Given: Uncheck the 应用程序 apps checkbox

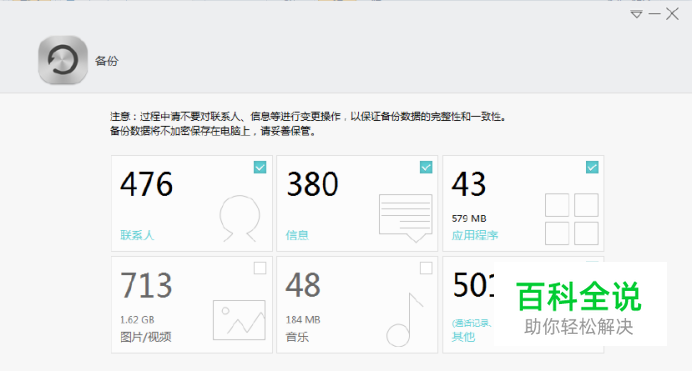Looking at the screenshot, I should (592, 167).
